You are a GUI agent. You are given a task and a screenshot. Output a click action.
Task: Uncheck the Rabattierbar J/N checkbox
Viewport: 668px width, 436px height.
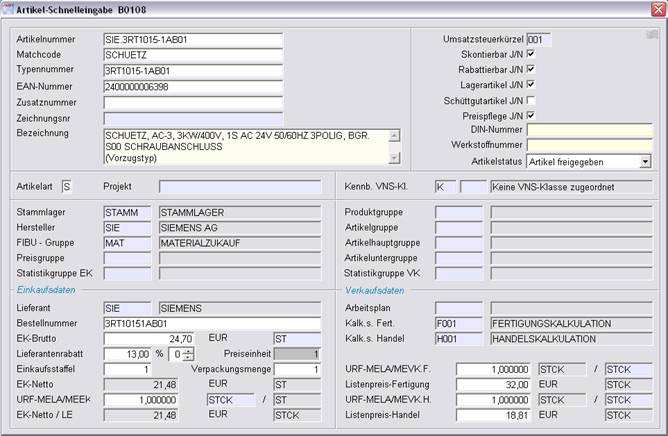531,69
